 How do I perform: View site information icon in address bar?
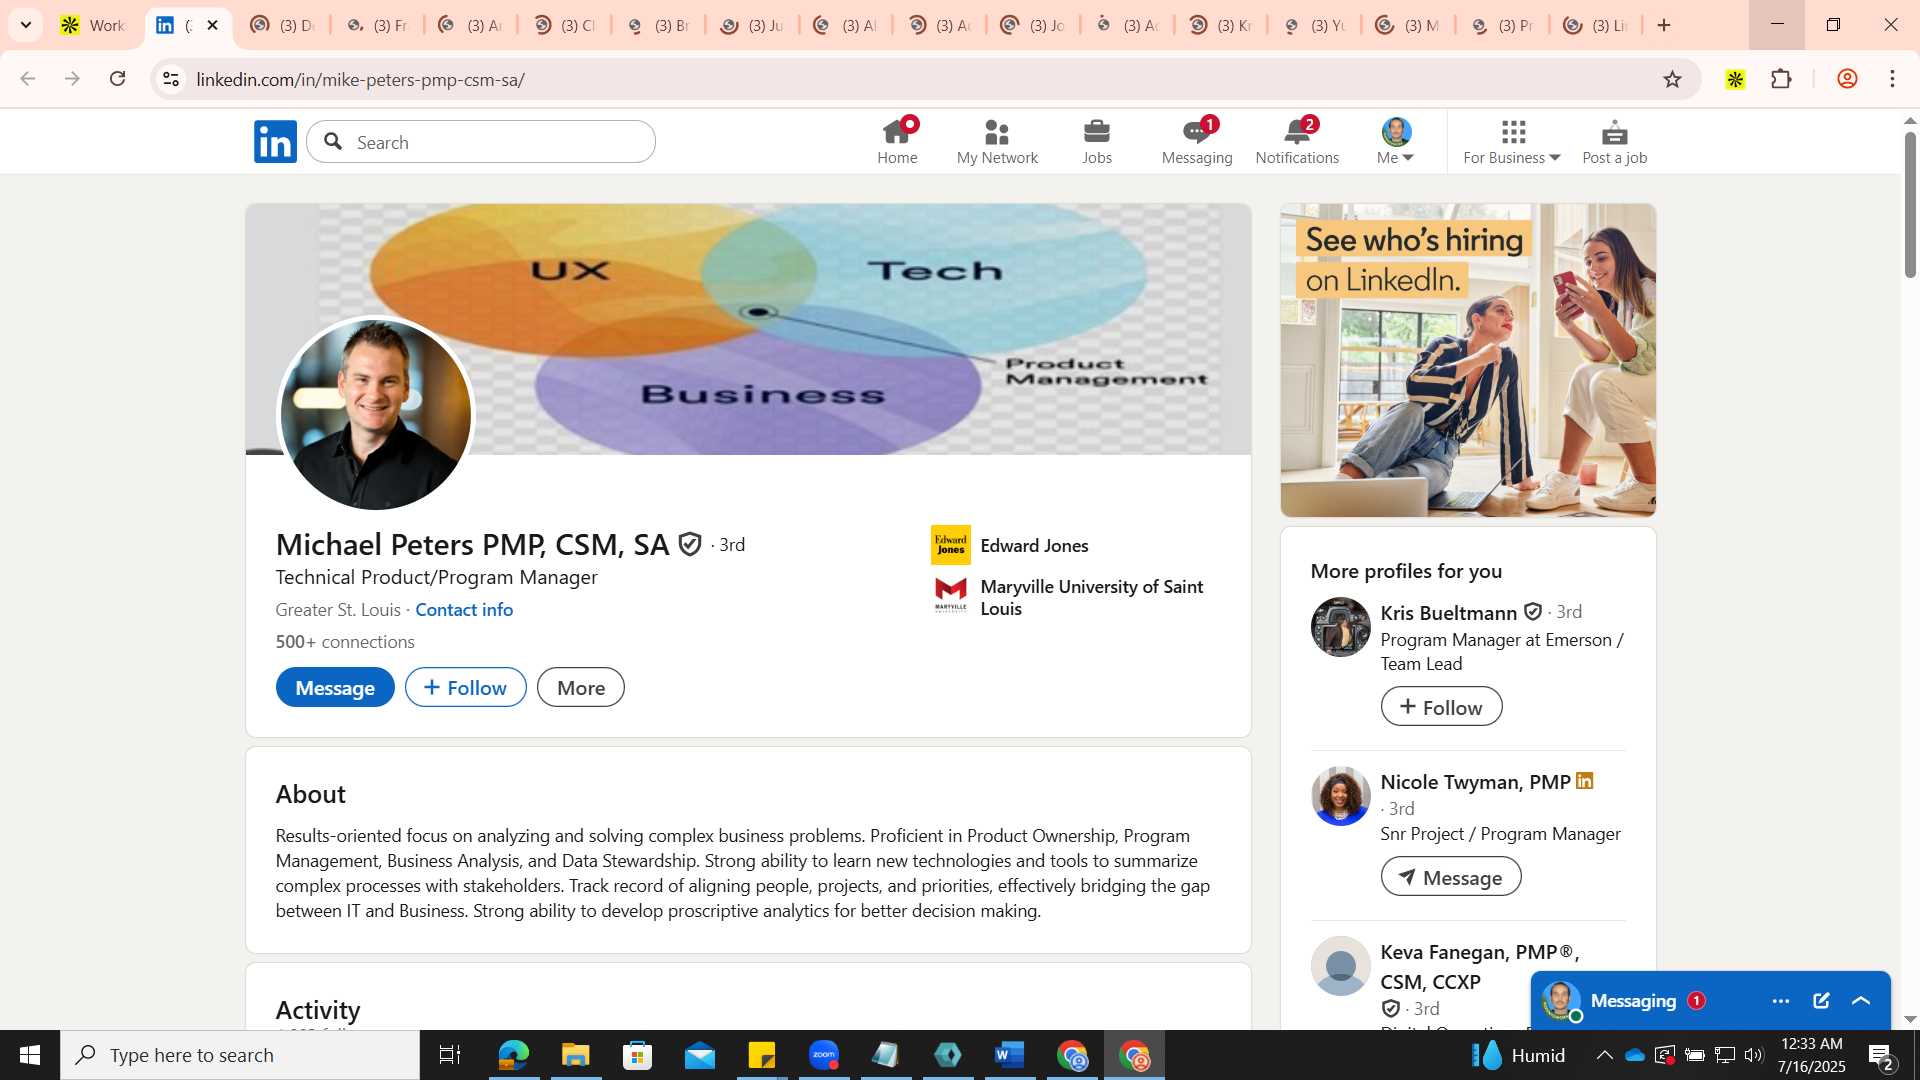[x=171, y=79]
